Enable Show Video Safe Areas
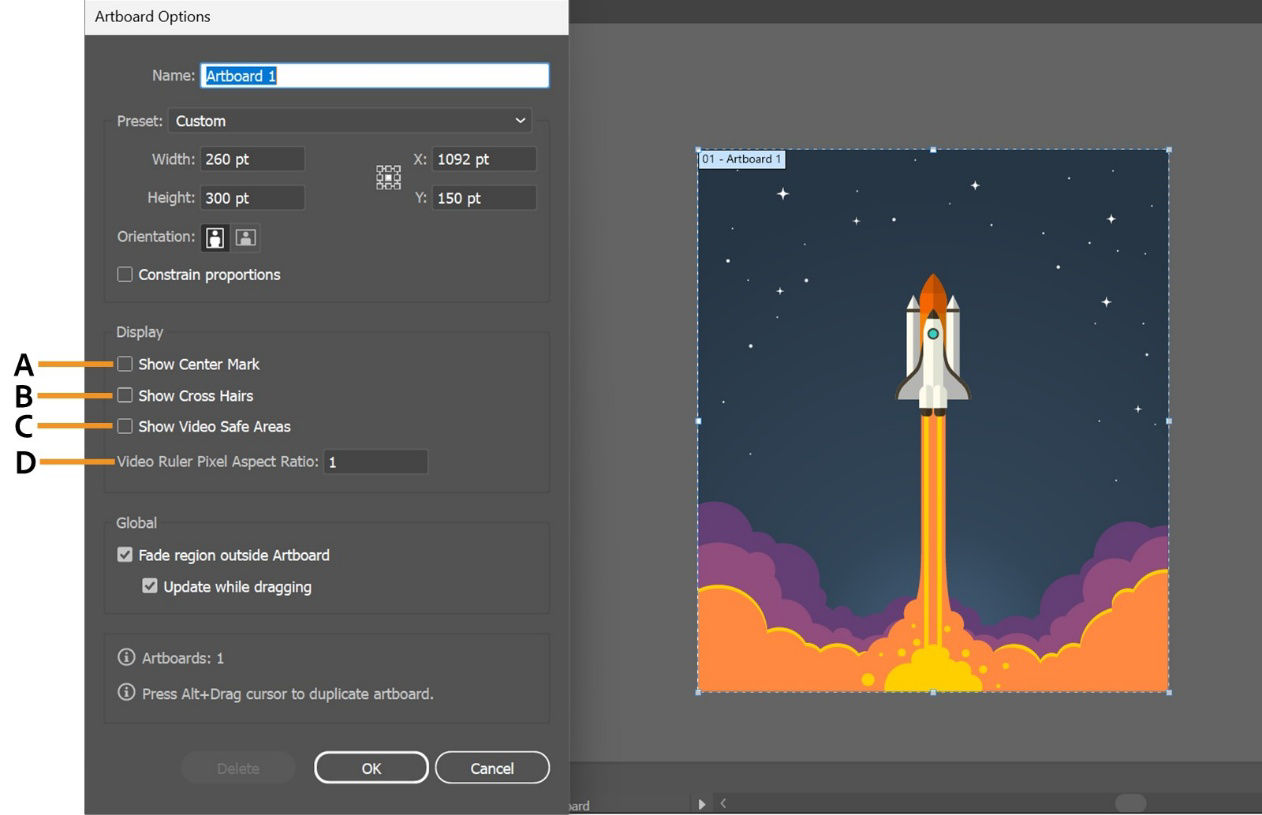The height and width of the screenshot is (815, 1262). pos(126,426)
